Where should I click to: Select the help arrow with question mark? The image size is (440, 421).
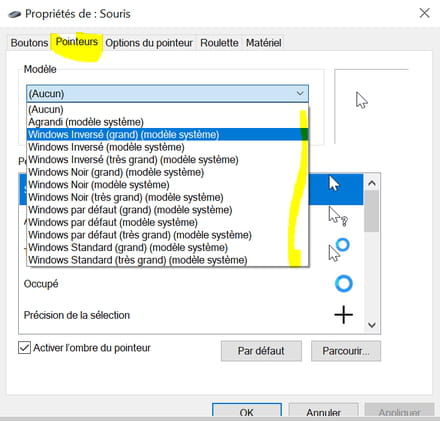pyautogui.click(x=338, y=216)
